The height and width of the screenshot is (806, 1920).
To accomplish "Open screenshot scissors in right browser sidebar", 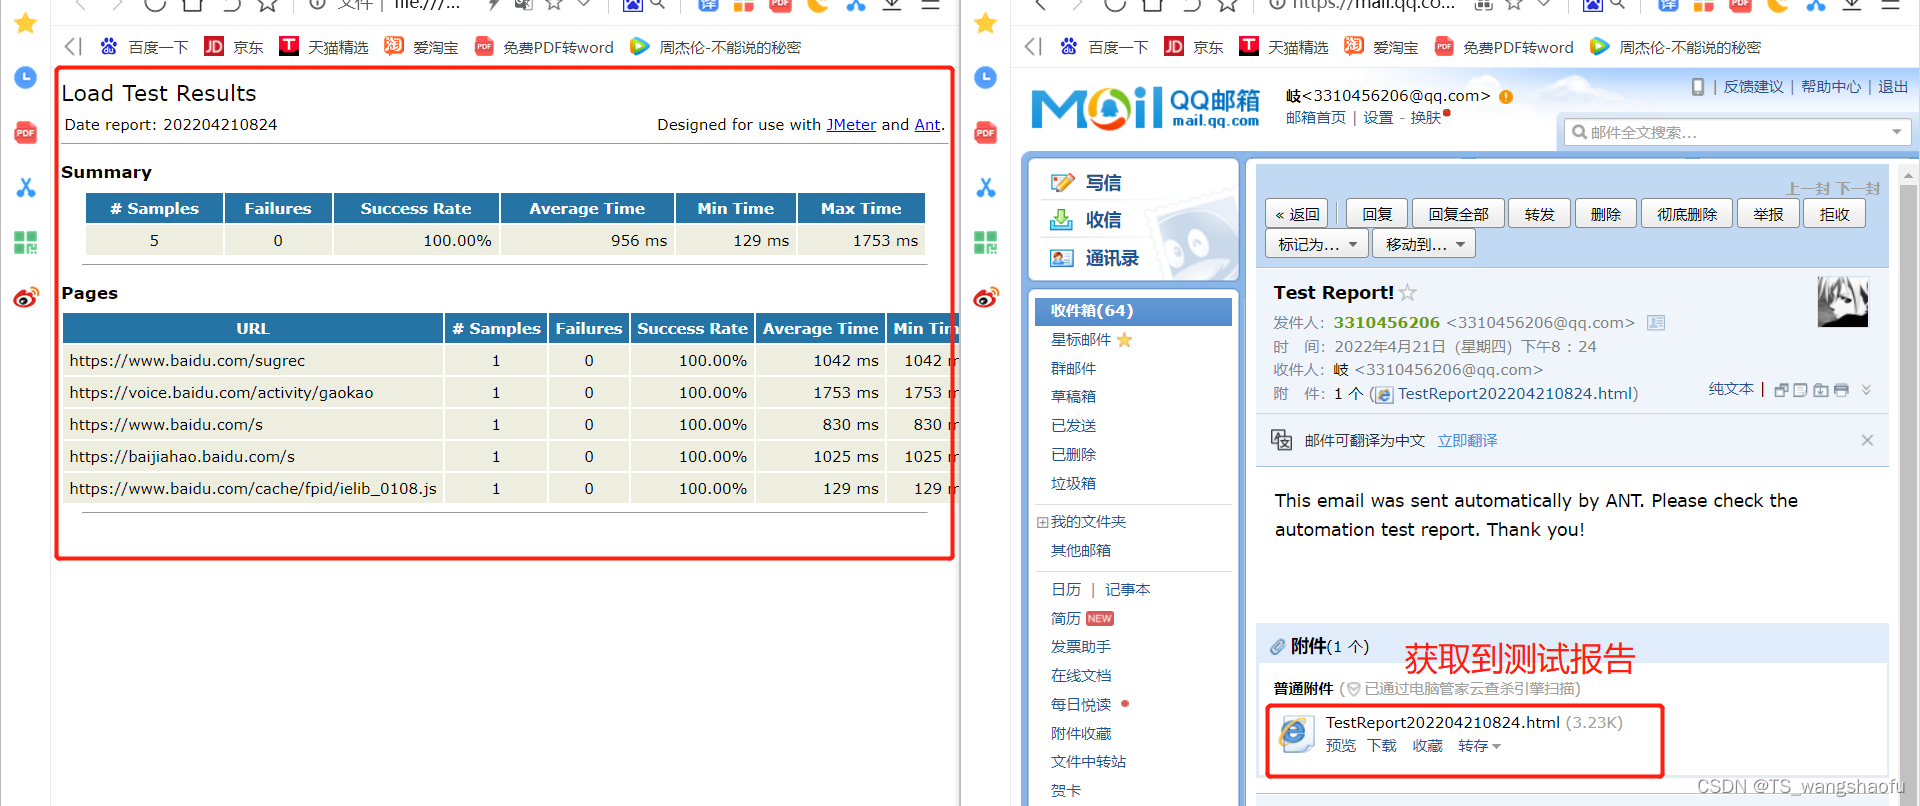I will [986, 187].
